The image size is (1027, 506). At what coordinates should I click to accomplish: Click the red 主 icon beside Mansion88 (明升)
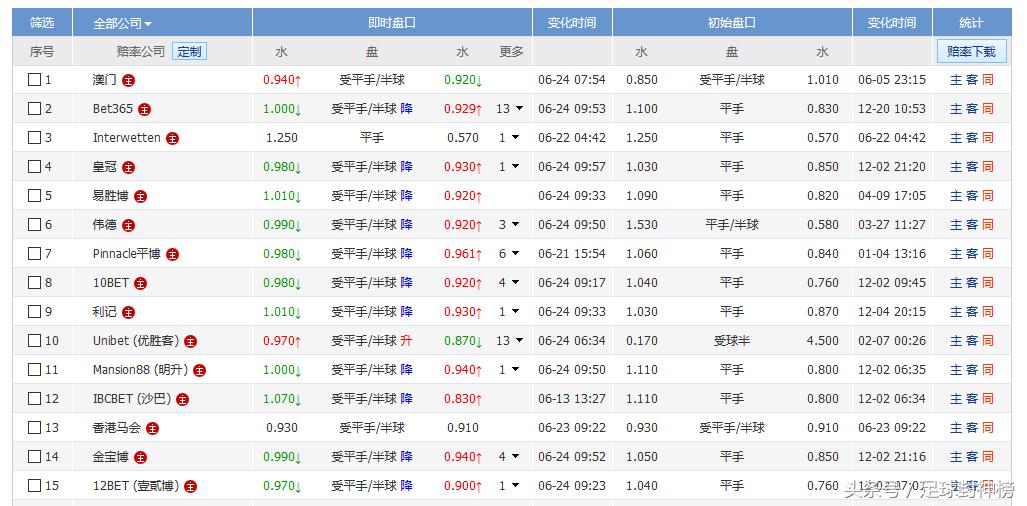[x=200, y=370]
